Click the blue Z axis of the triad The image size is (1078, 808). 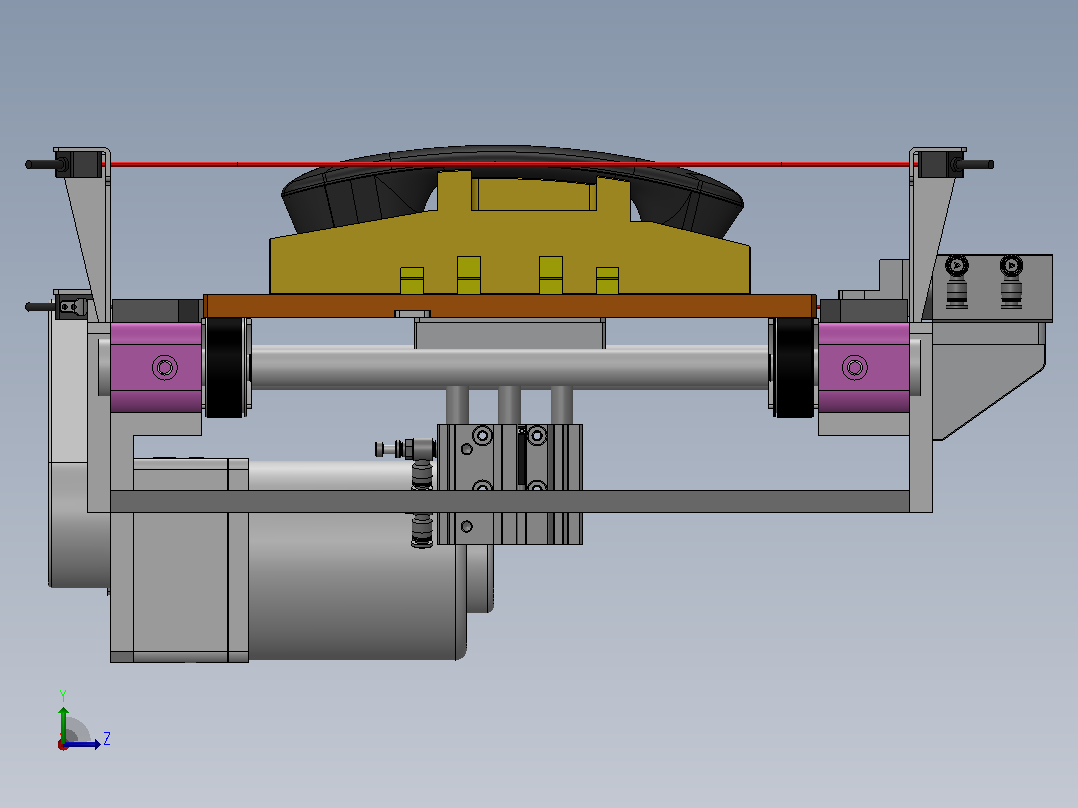pos(82,744)
